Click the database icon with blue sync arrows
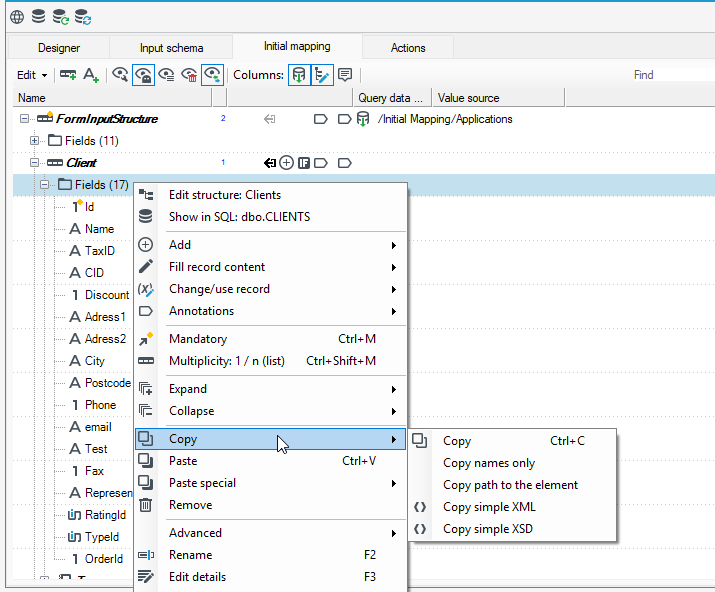 (83, 17)
